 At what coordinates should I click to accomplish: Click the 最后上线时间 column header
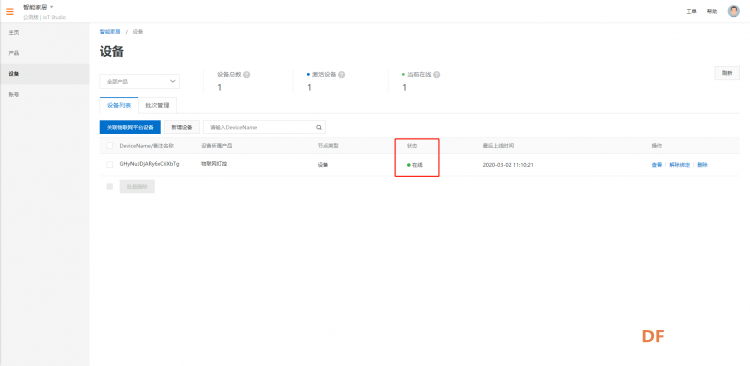pos(498,145)
